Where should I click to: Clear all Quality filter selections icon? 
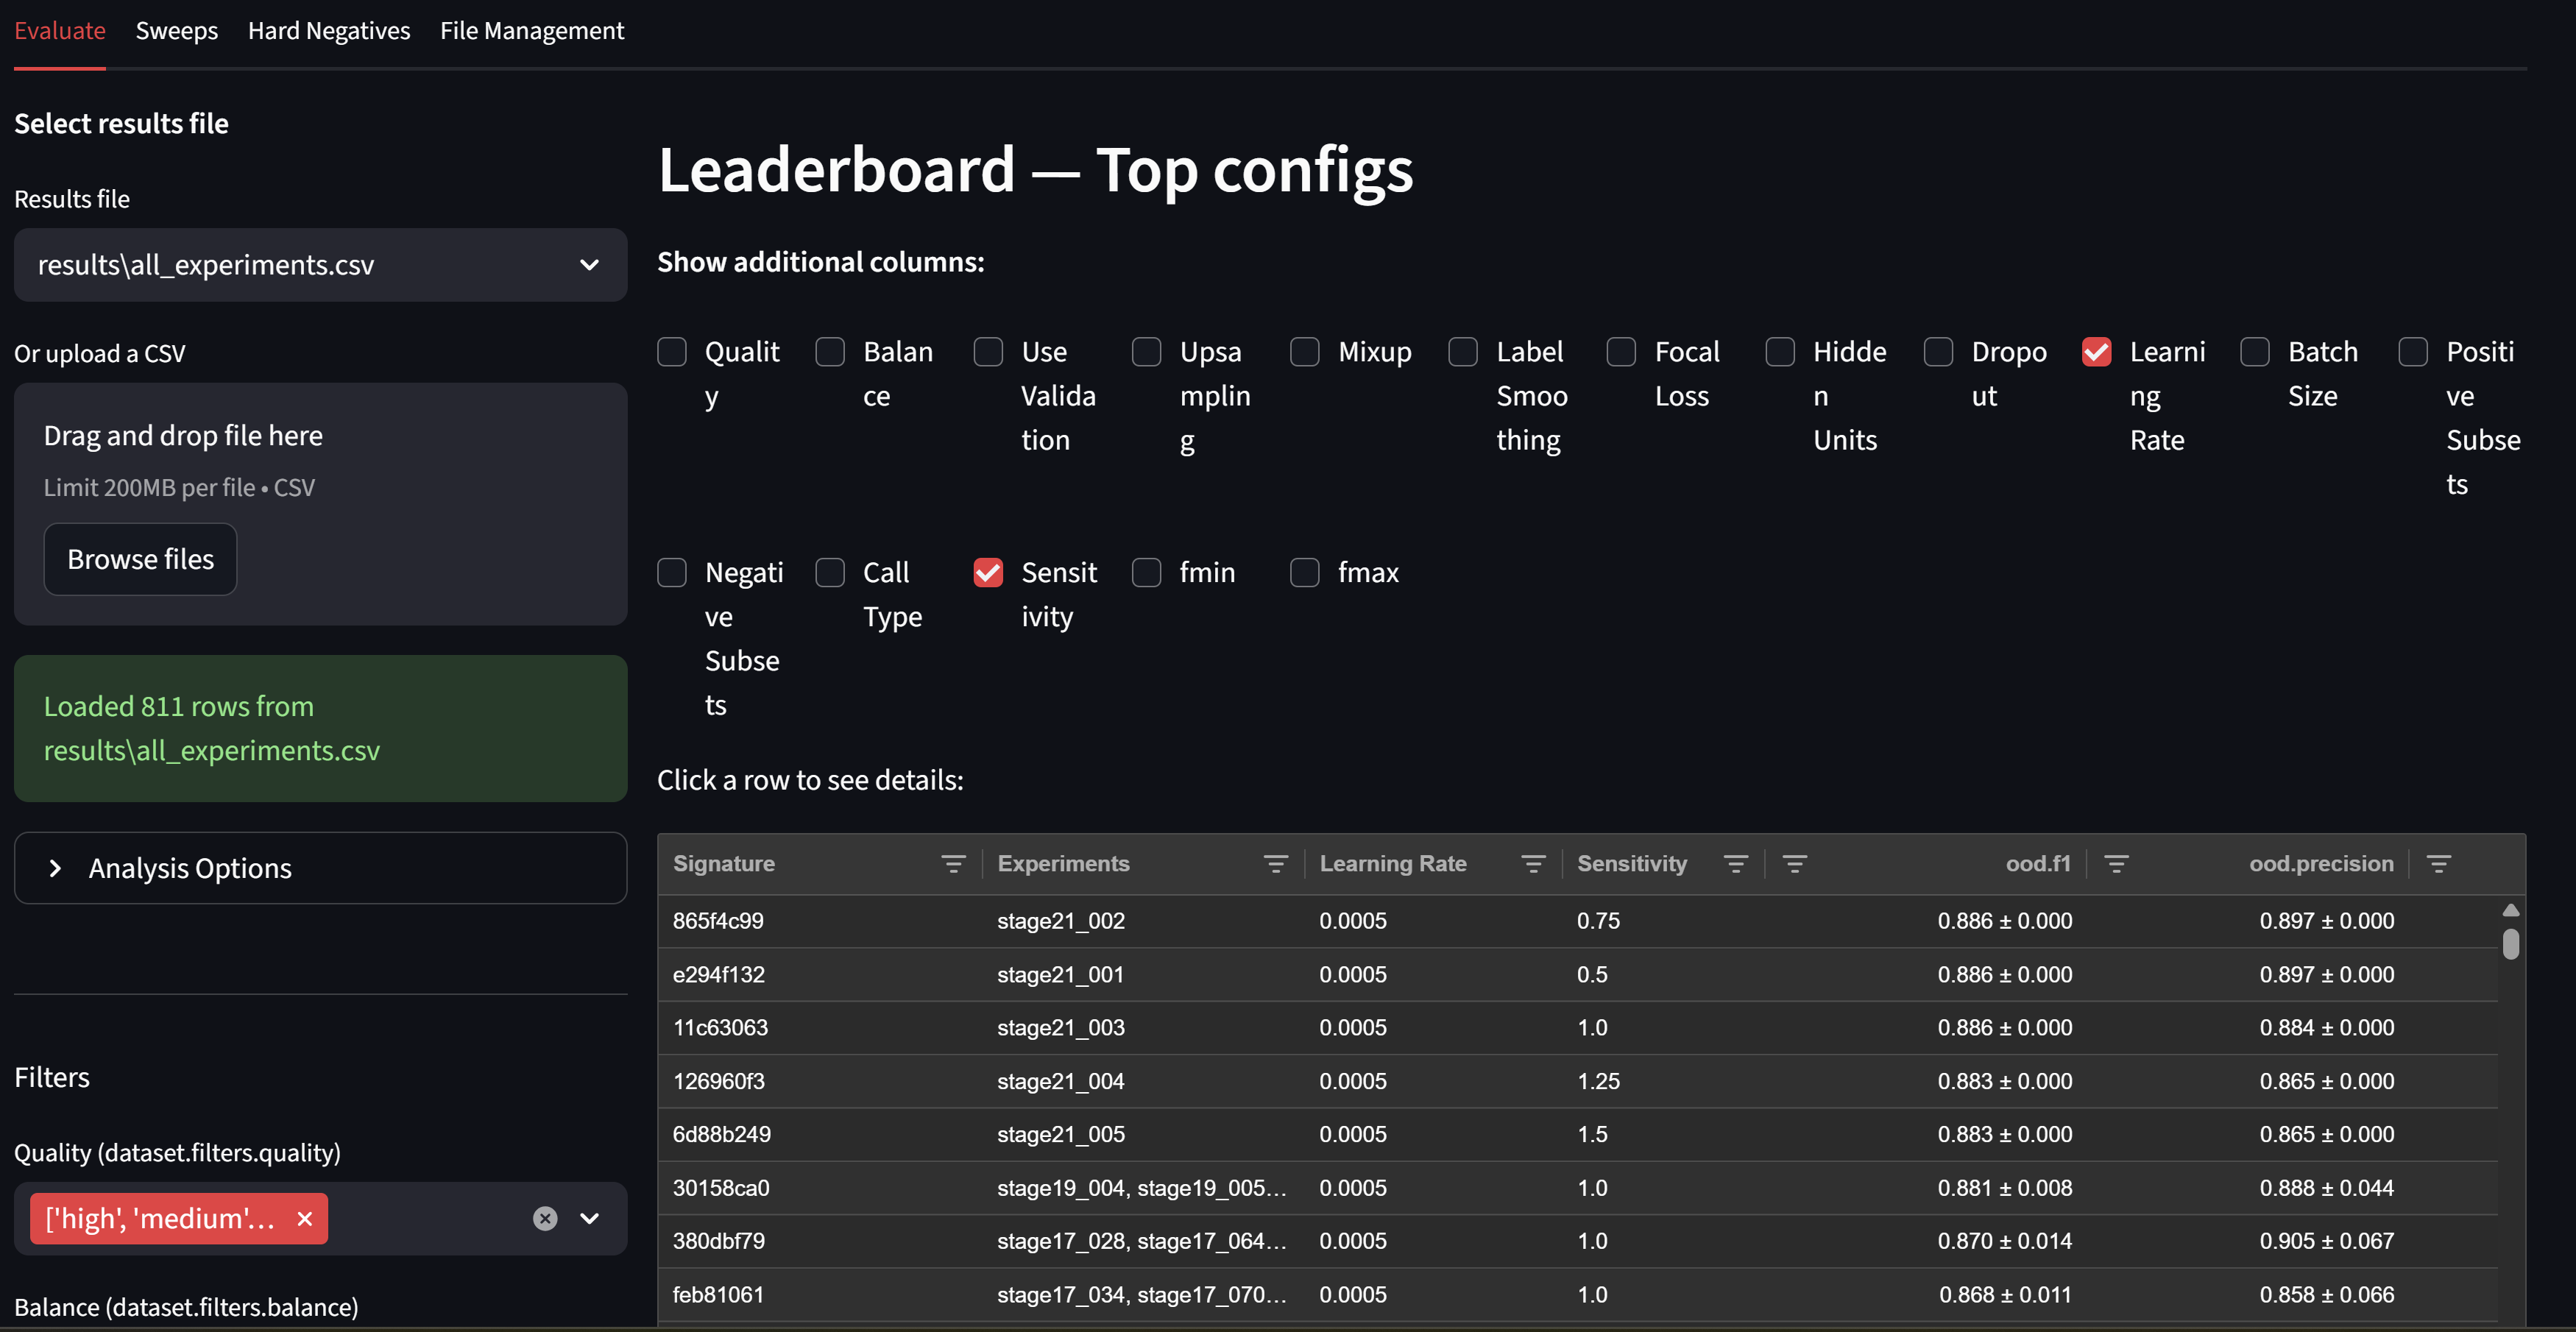[545, 1218]
